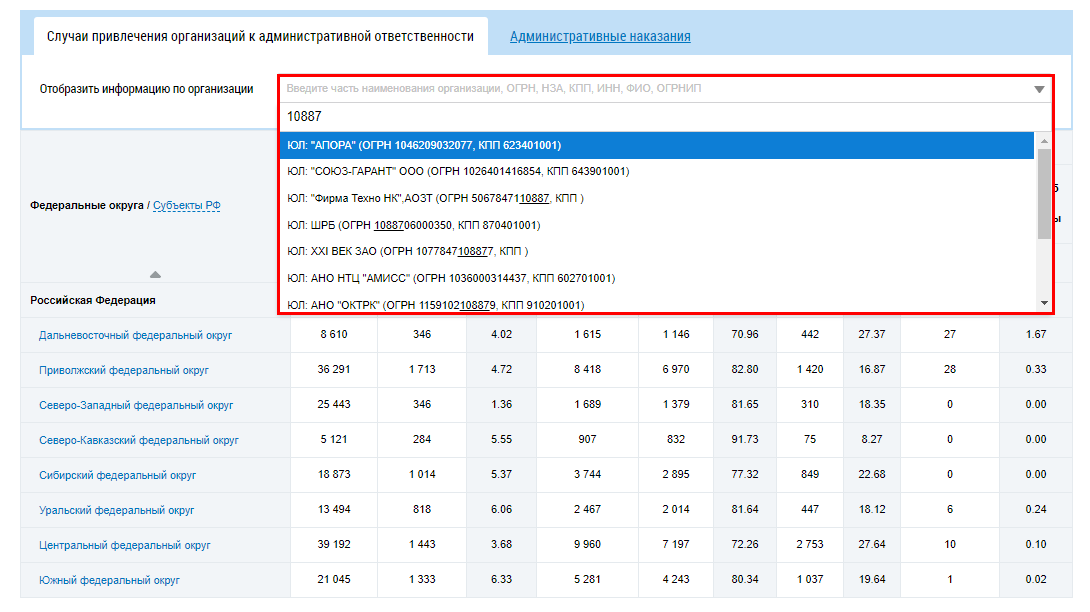The height and width of the screenshot is (612, 1090).
Task: Click the sort arrow under Федеральные округа
Action: point(155,274)
